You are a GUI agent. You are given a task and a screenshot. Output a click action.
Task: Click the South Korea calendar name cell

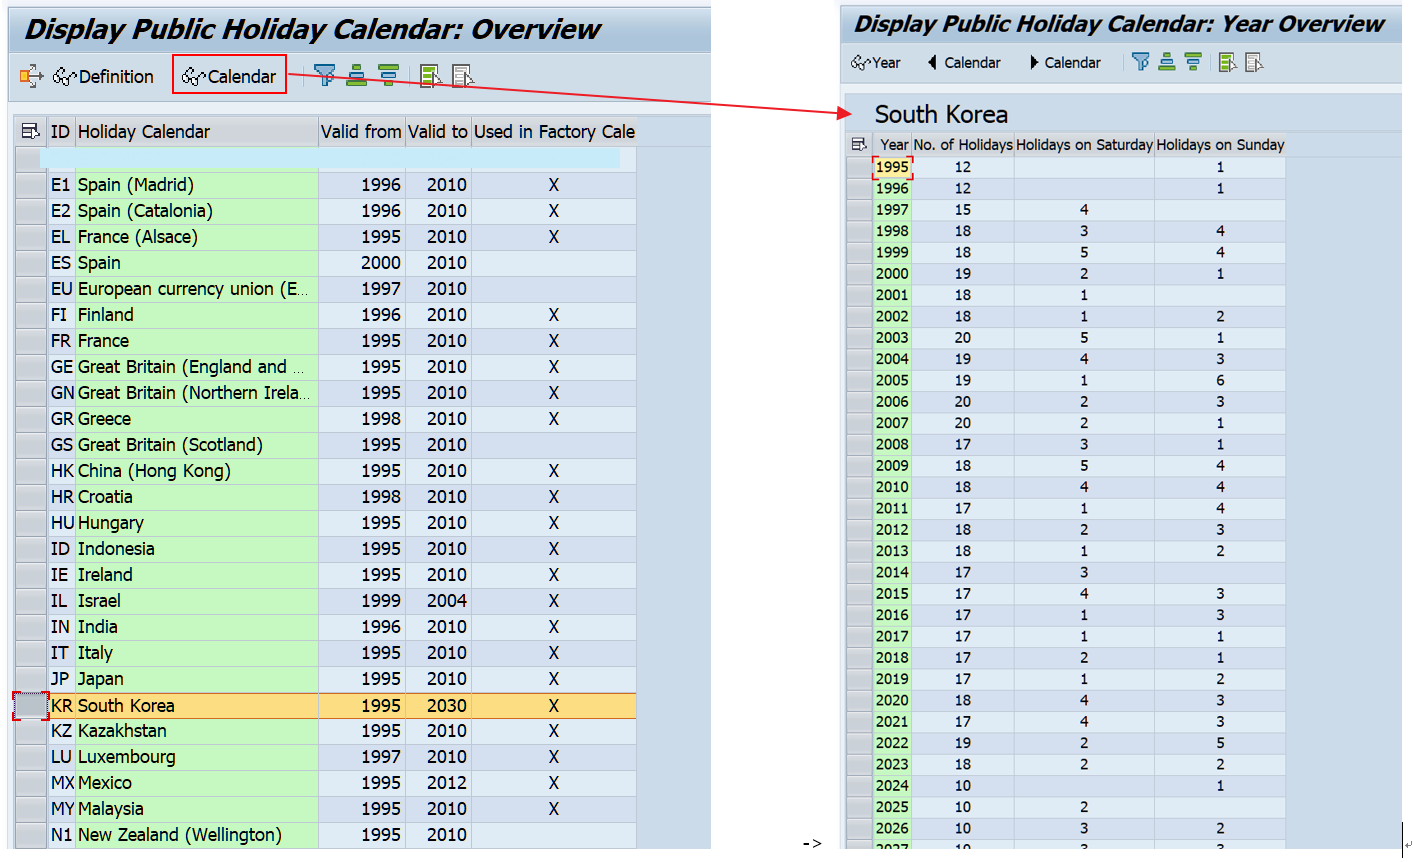click(197, 706)
